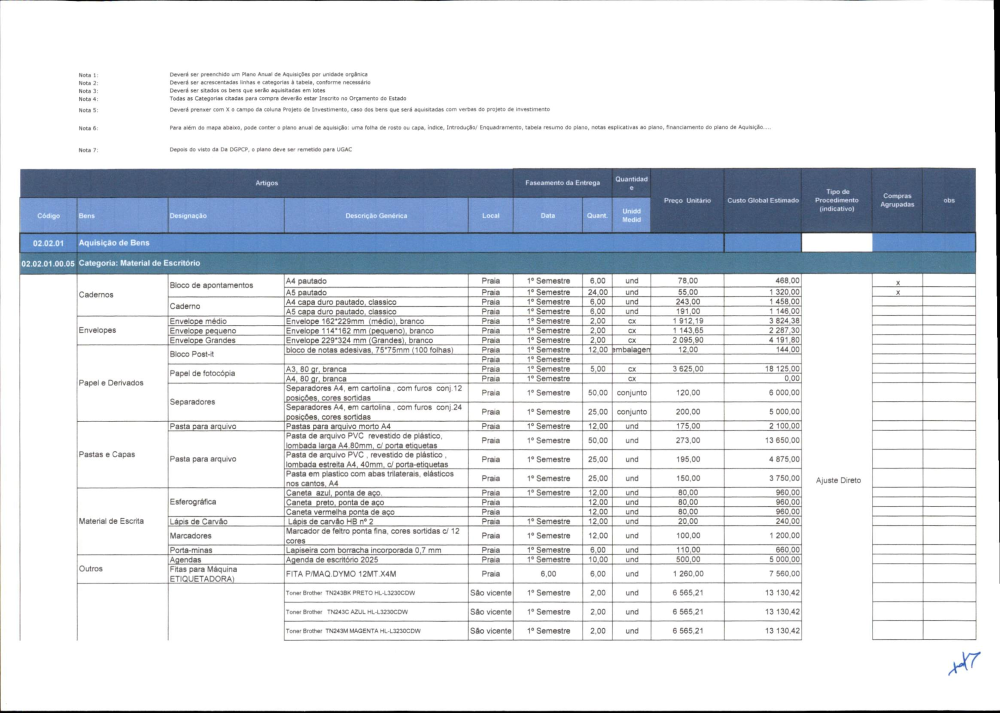This screenshot has height=713, width=1000.
Task: Select the Ajuste Direto cell
Action: tap(836, 480)
